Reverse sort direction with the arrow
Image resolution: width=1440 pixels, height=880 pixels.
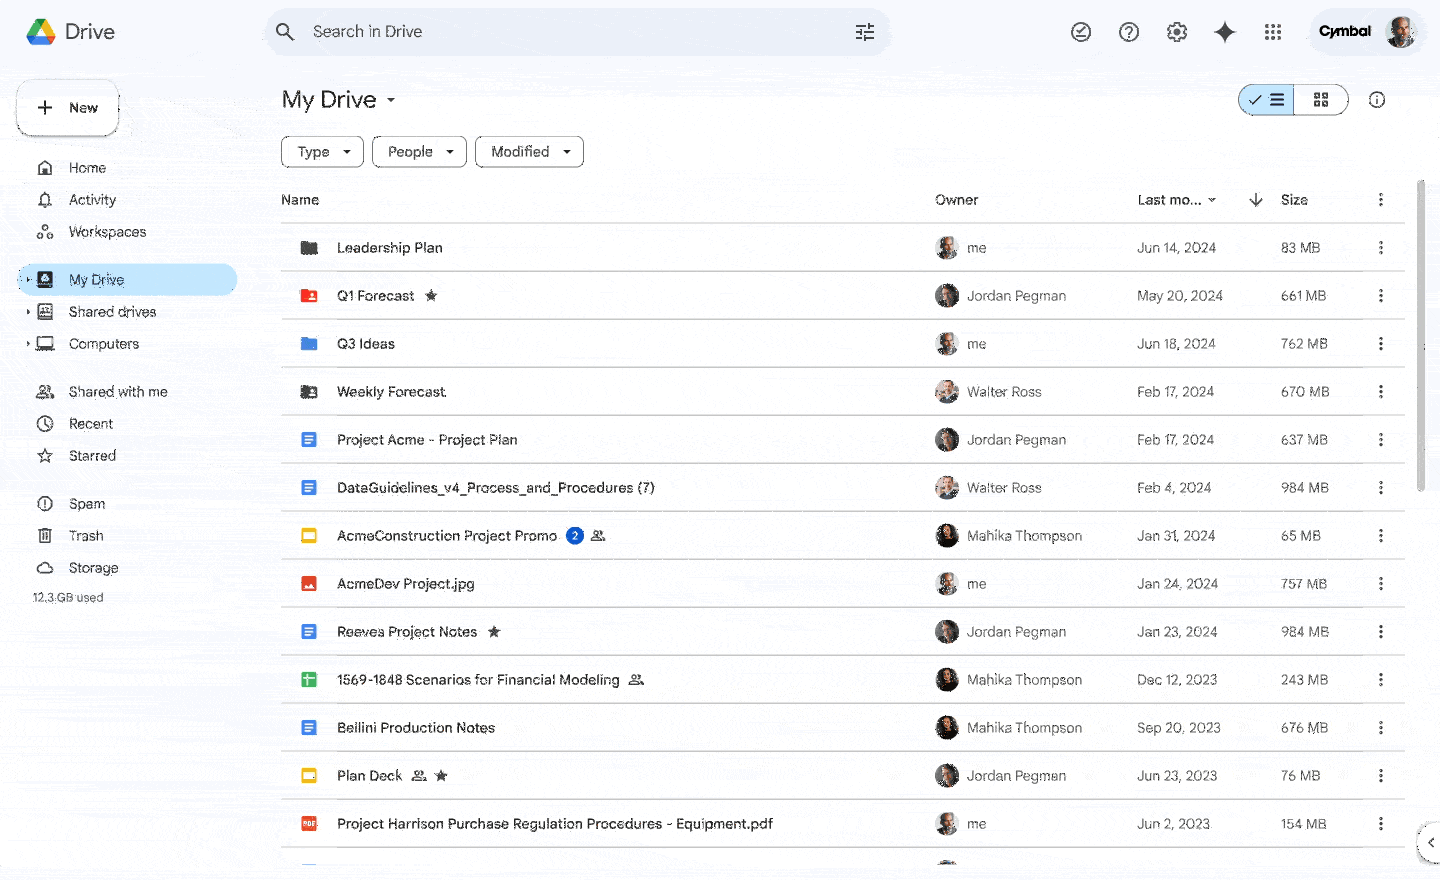coord(1256,200)
